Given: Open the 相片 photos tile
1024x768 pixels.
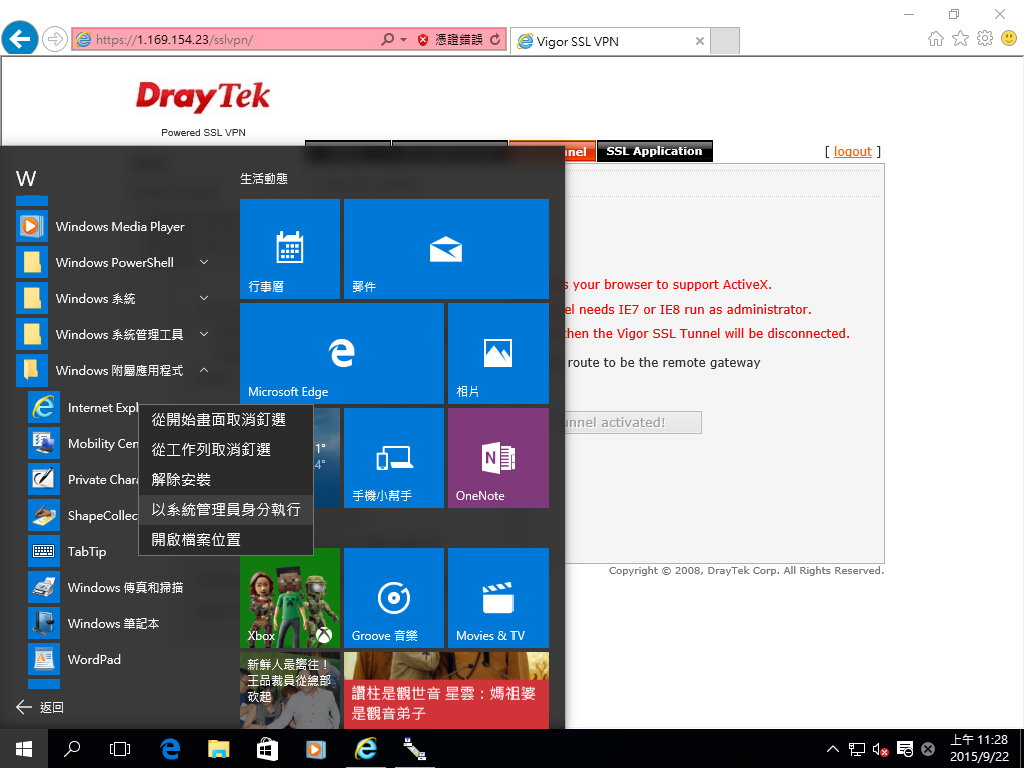Looking at the screenshot, I should point(498,353).
